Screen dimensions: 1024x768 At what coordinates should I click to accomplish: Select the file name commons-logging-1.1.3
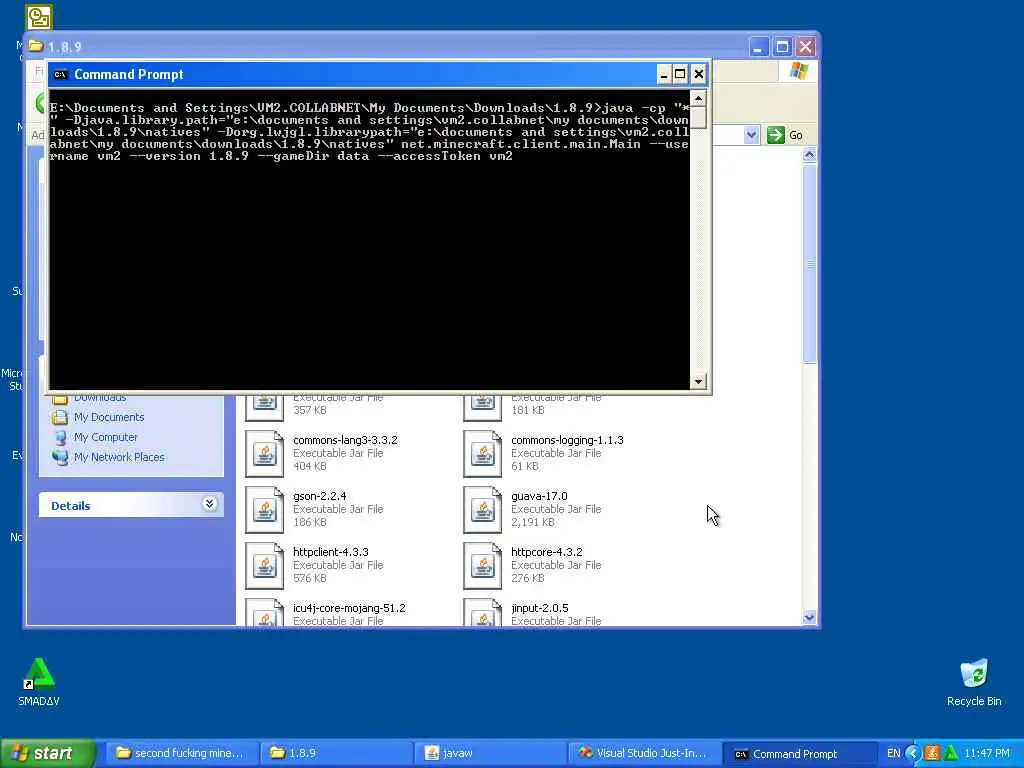click(567, 440)
